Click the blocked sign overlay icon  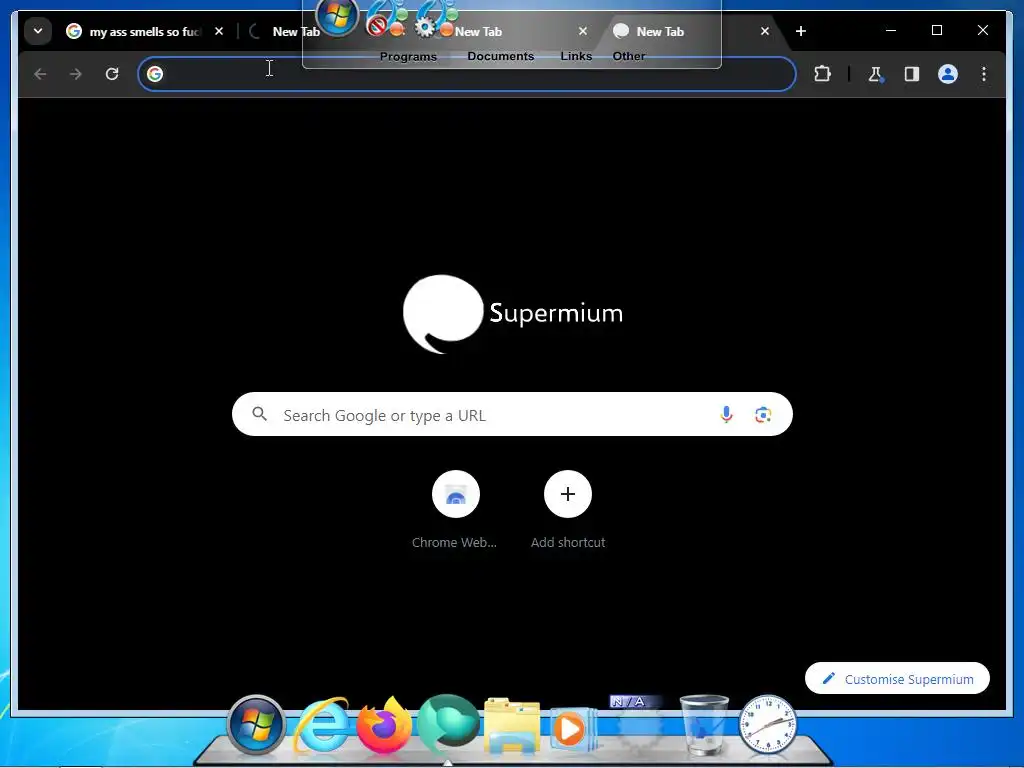[x=386, y=18]
